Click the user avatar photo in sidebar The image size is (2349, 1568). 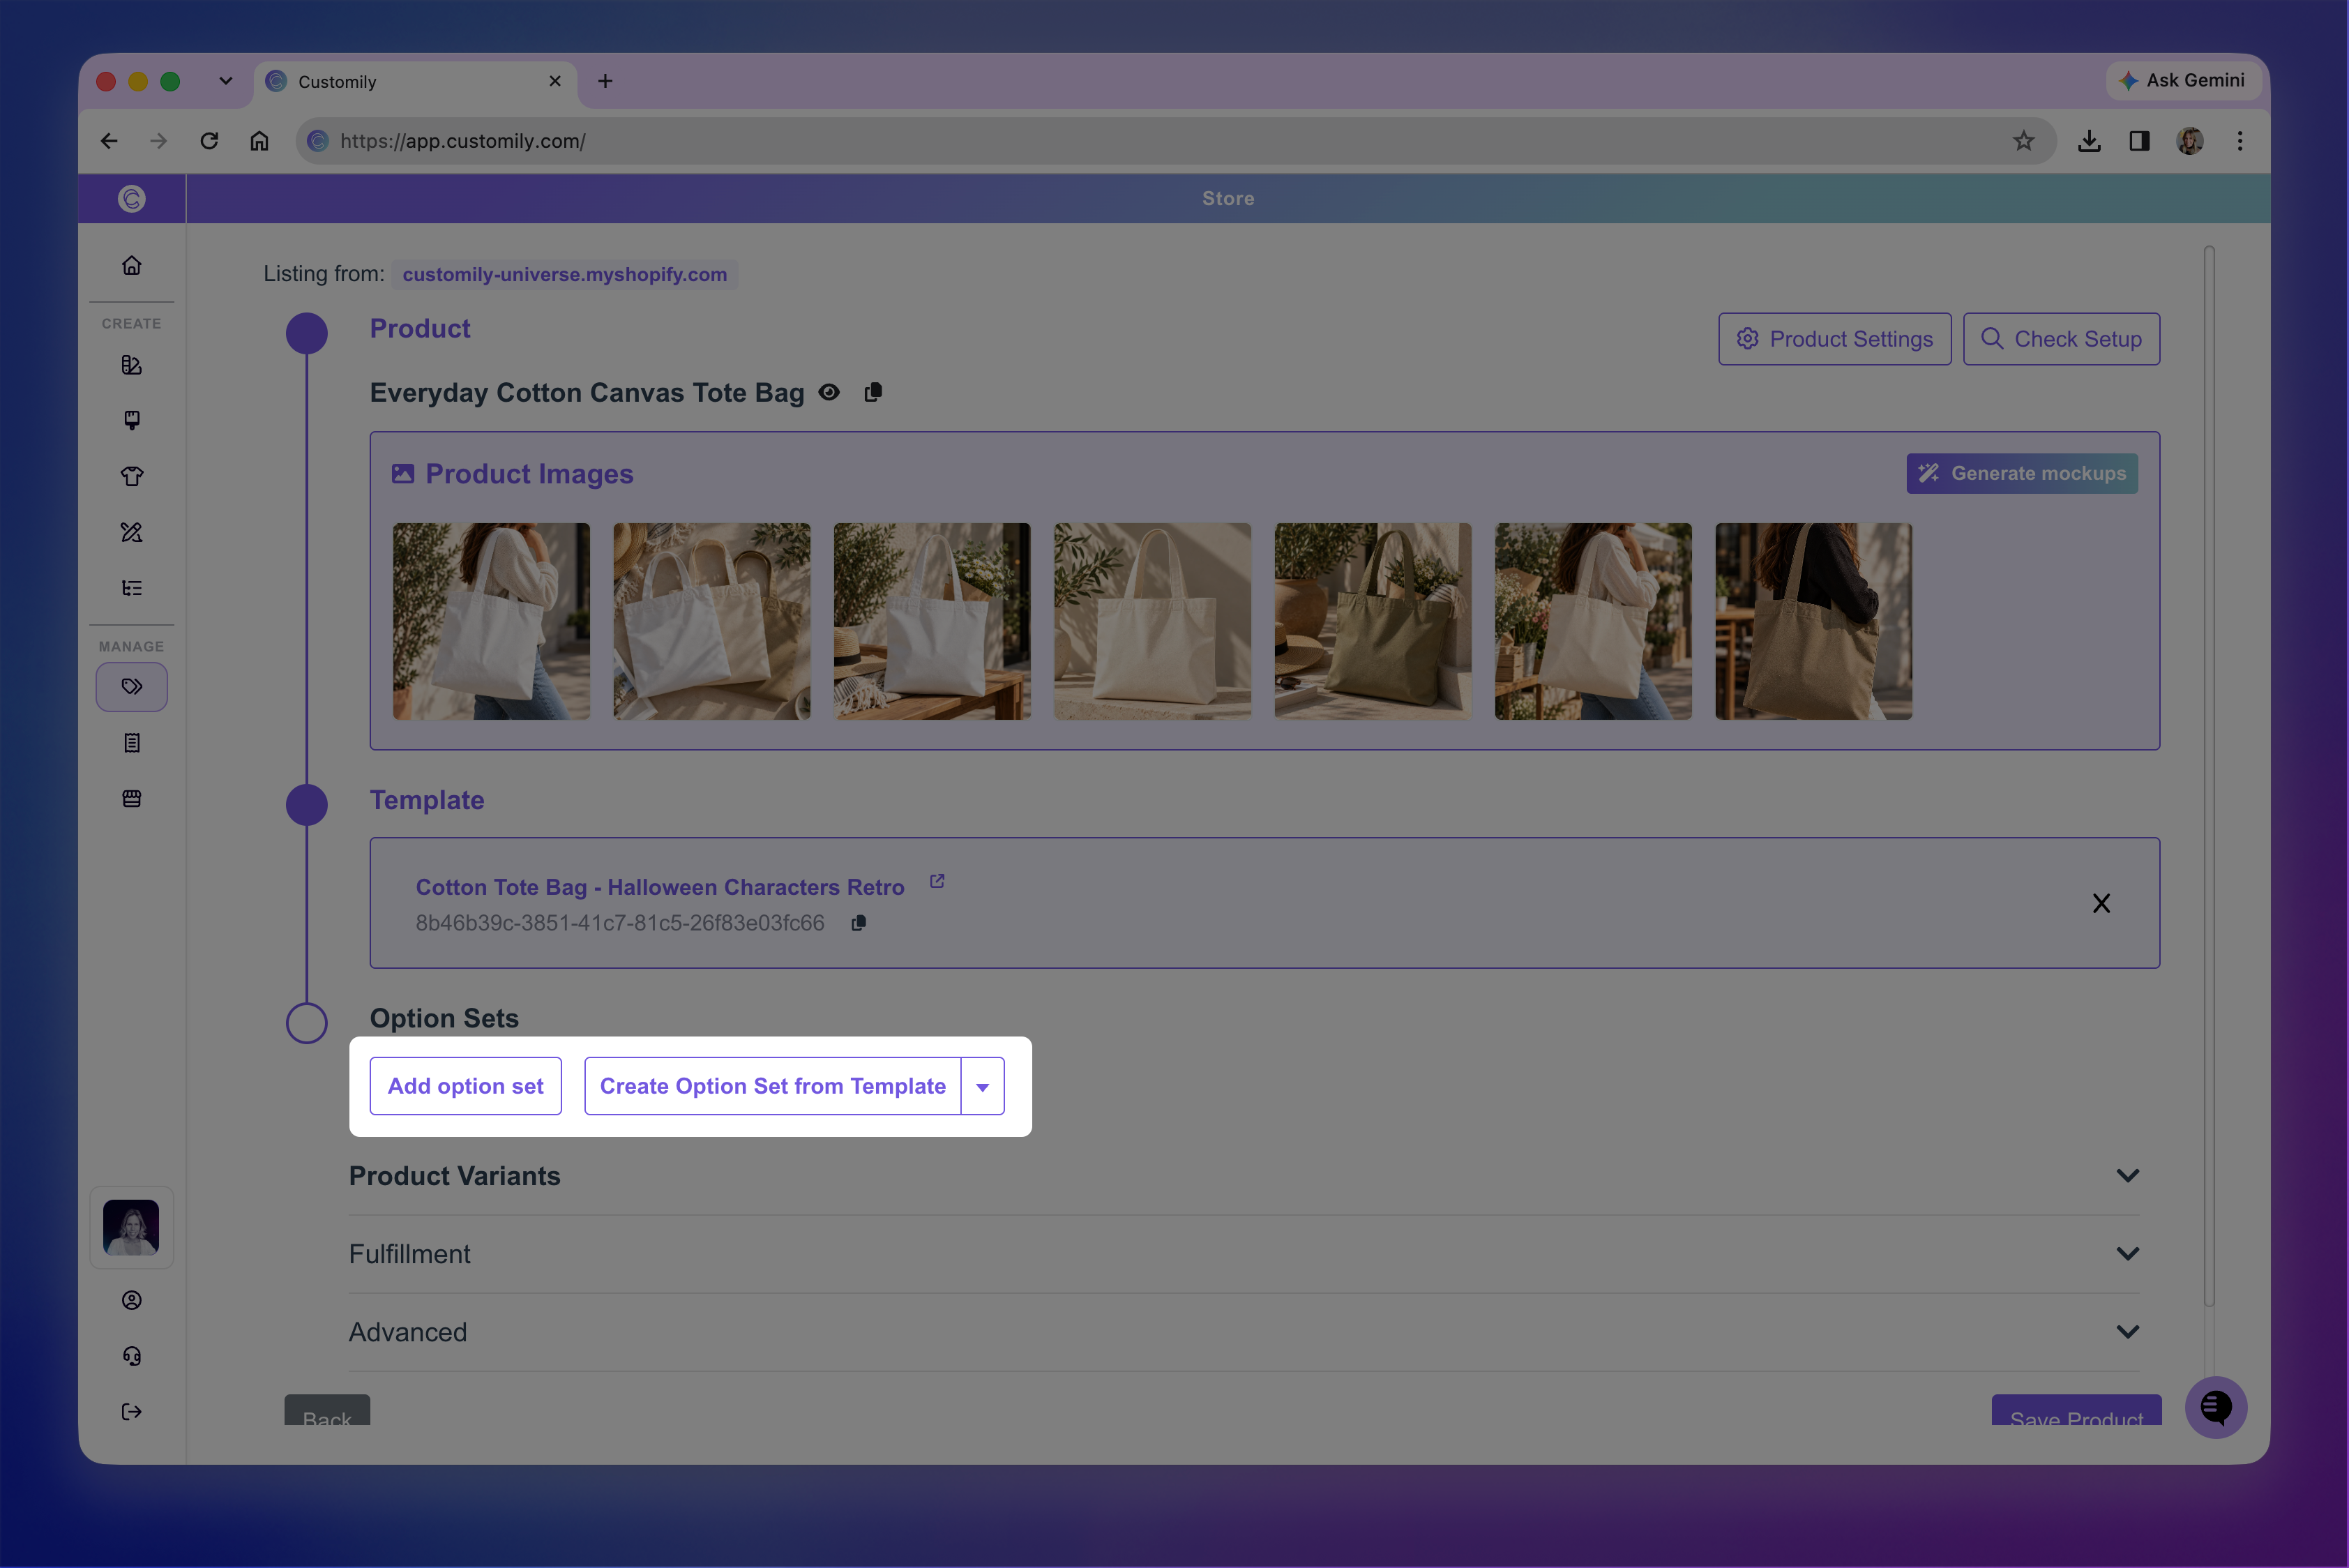point(131,1227)
